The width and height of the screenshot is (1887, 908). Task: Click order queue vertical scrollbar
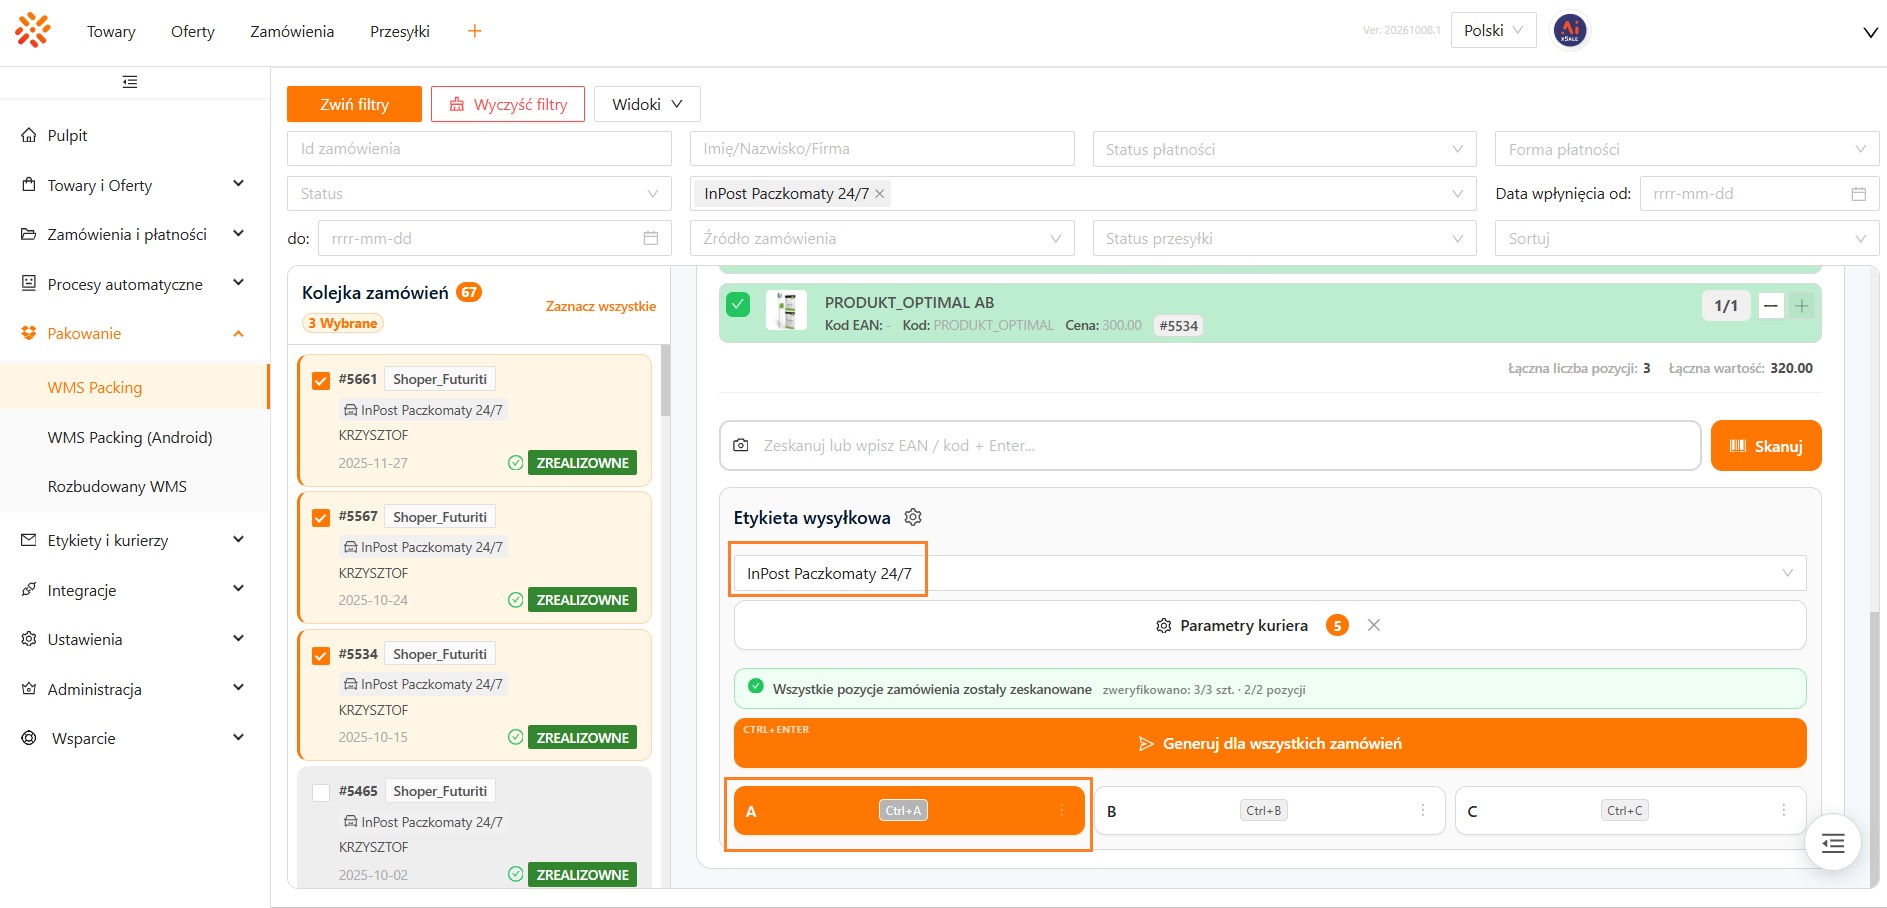(x=666, y=380)
